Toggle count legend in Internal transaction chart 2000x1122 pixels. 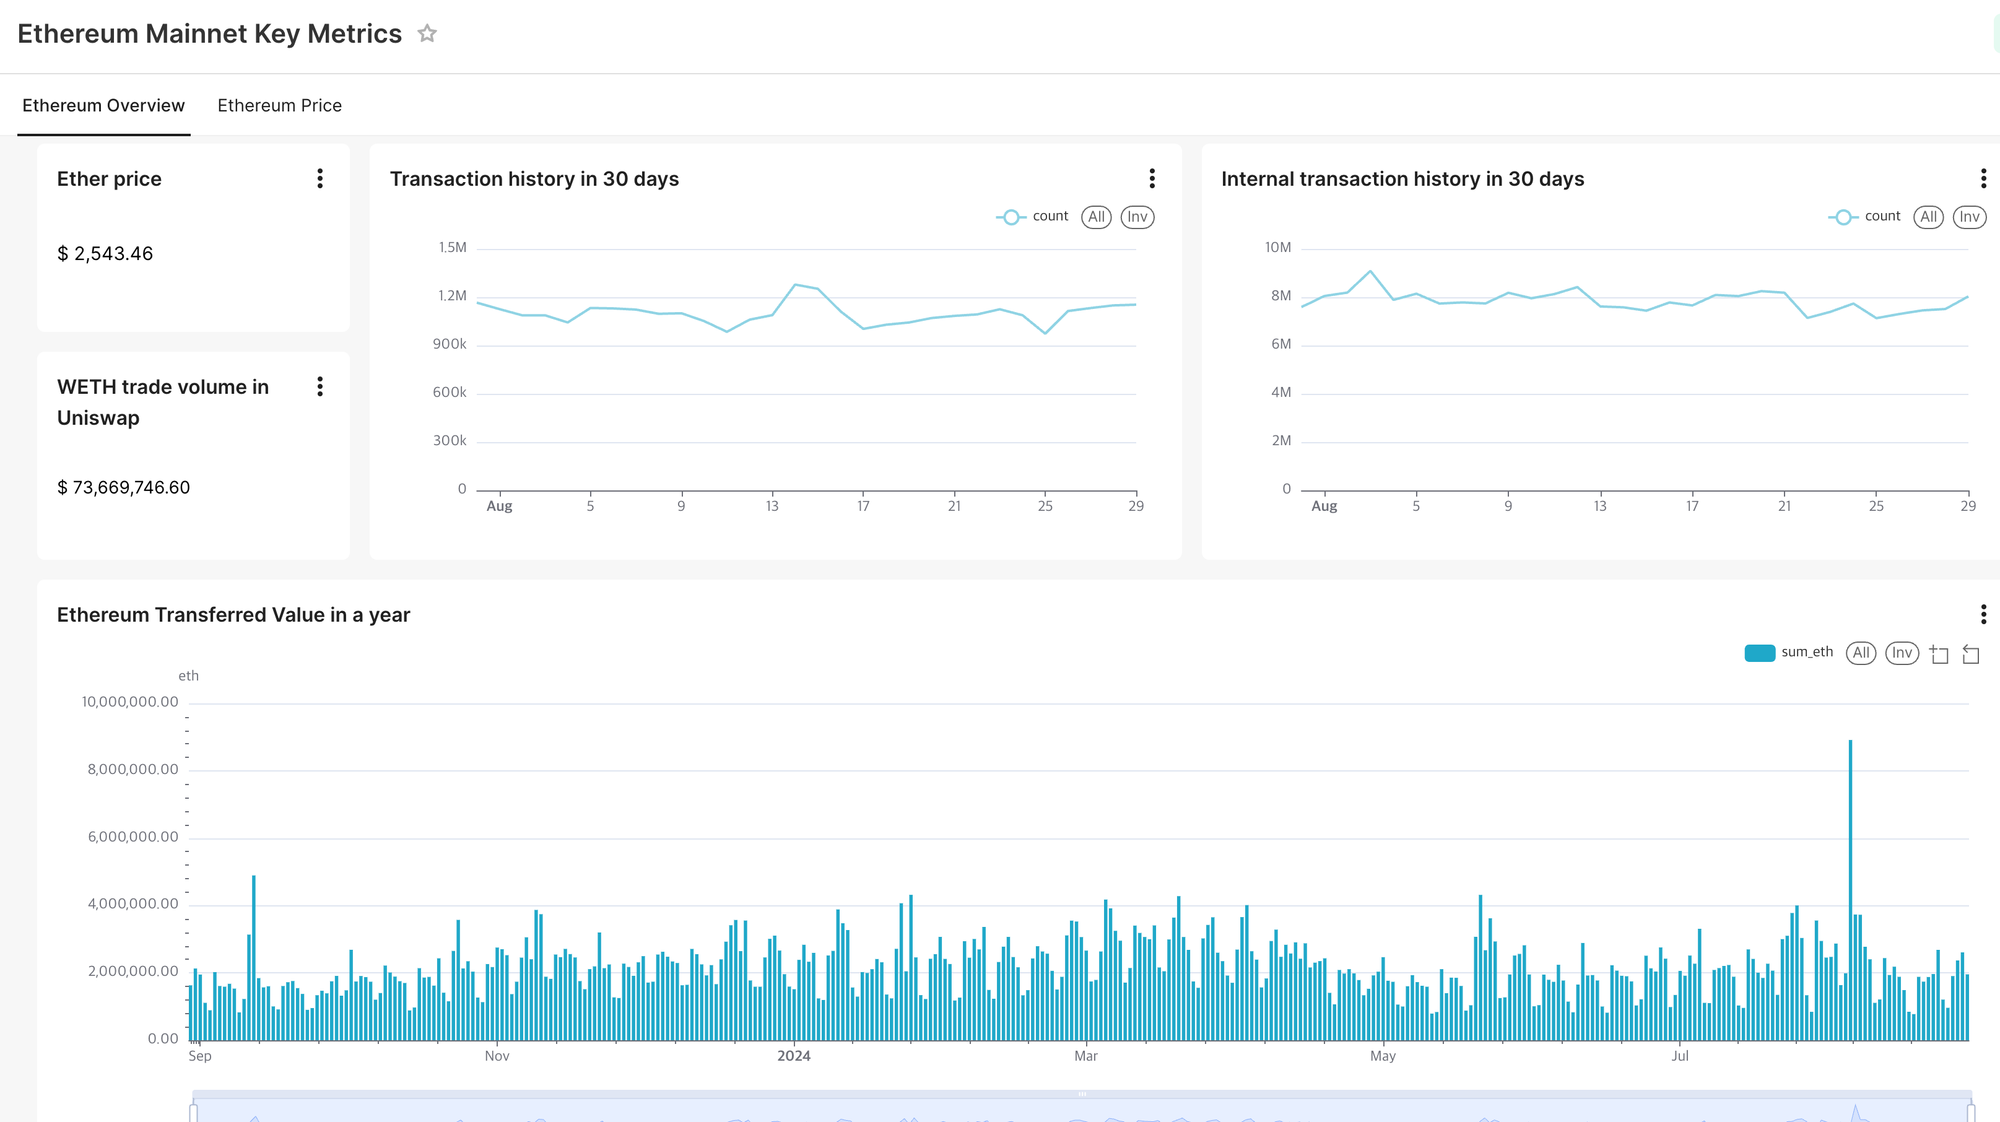1865,217
